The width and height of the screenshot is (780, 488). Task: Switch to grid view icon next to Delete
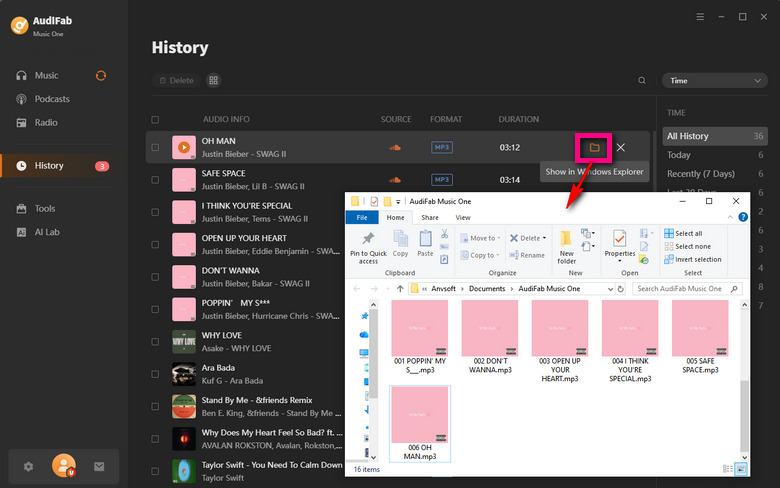(x=213, y=81)
